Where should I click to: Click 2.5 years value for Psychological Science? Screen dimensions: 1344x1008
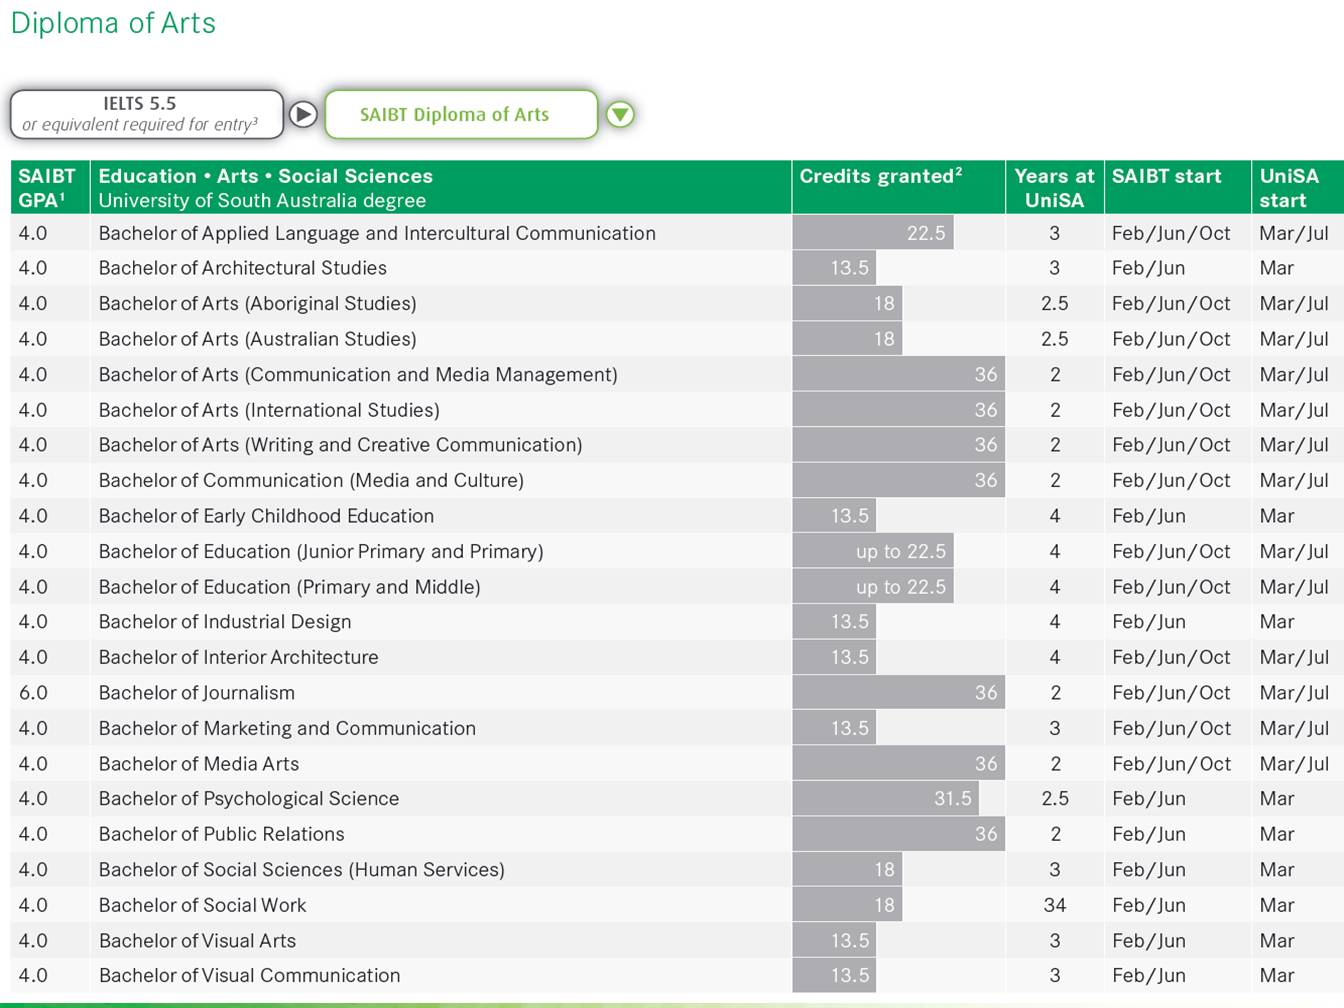coord(1055,799)
